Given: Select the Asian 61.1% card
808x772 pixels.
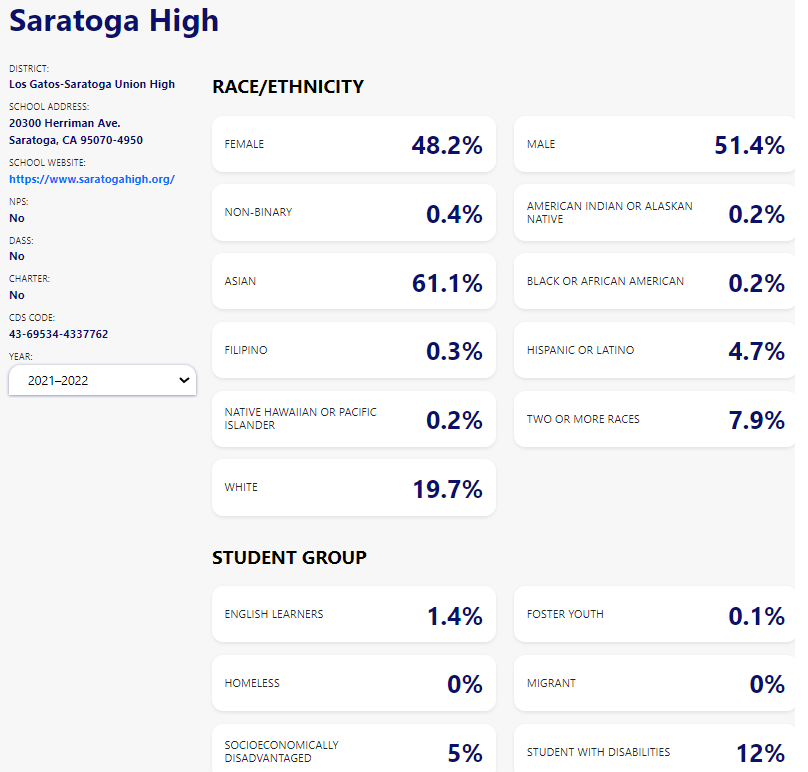Looking at the screenshot, I should pos(353,282).
